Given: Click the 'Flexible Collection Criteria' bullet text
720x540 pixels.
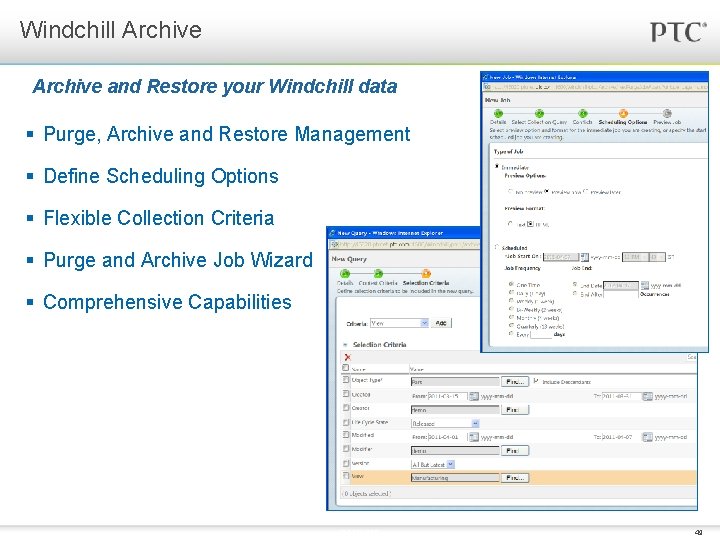Looking at the screenshot, I should 159,218.
